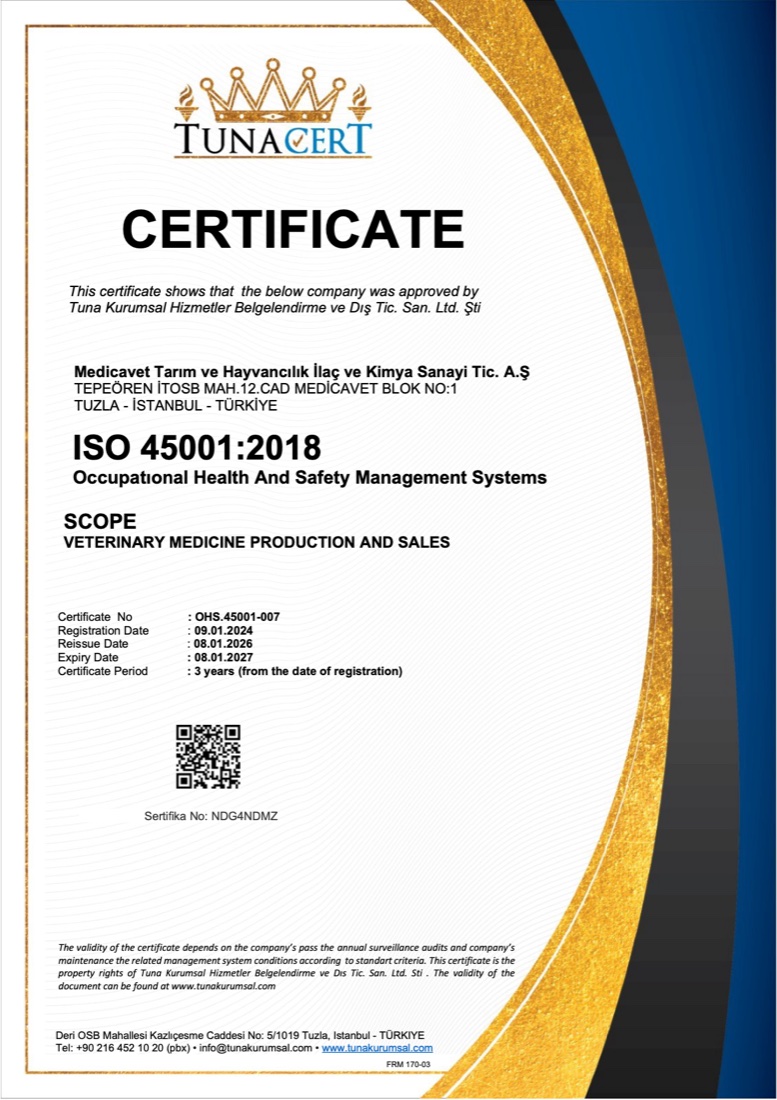Select '3 years (from the date of registration)'
The height and width of the screenshot is (1100, 777).
click(x=299, y=671)
